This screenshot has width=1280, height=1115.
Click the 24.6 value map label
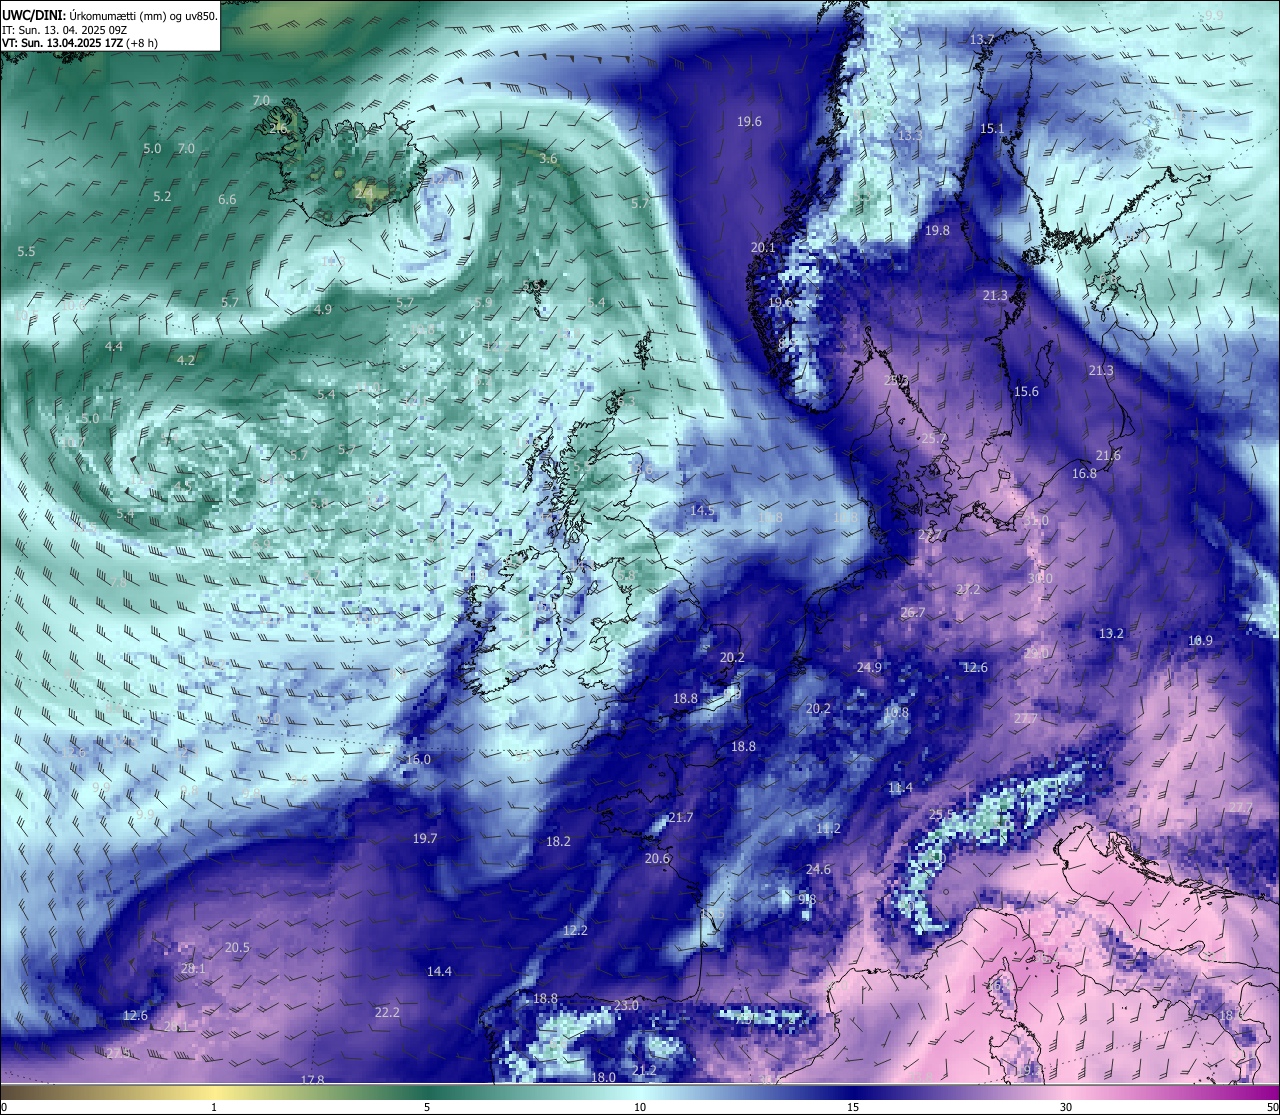tap(818, 870)
